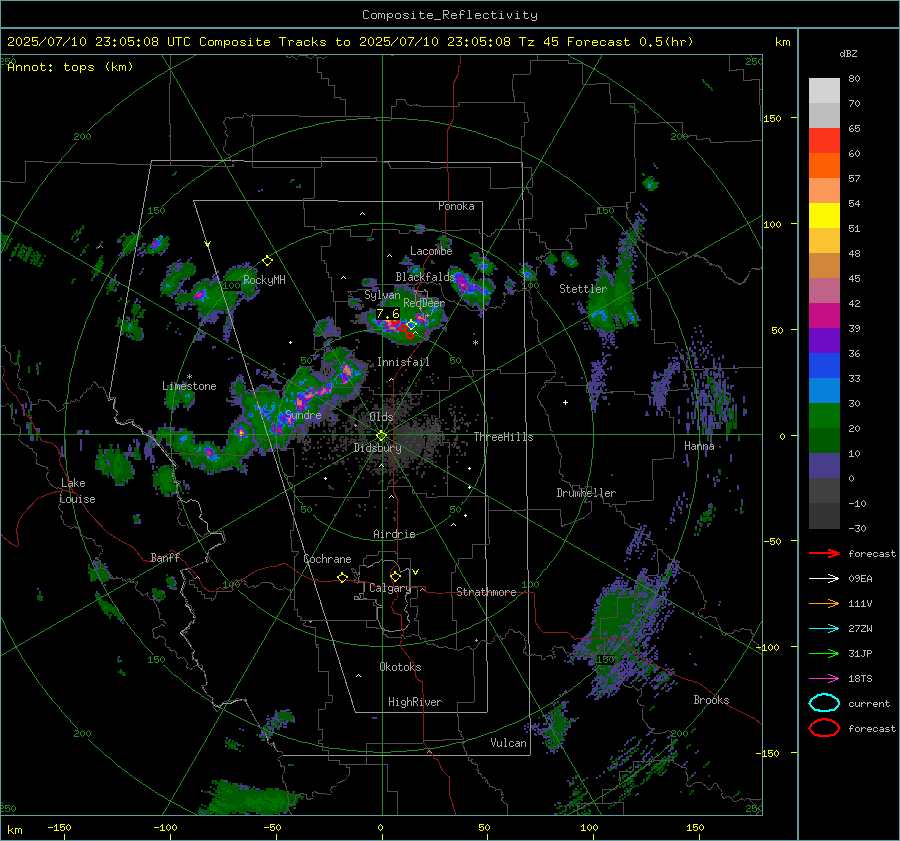
Task: Click the violet 10-0 dBZ color swatch
Action: pyautogui.click(x=824, y=466)
